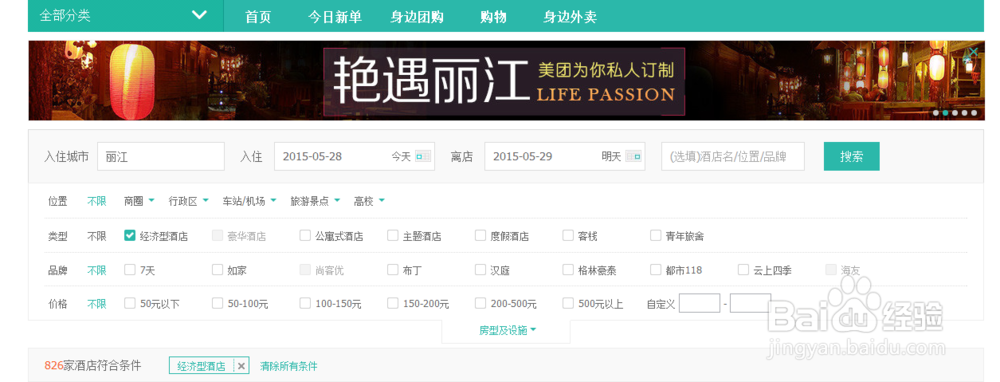This screenshot has height=382, width=1000.
Task: Remove the 经济型酒店 filter tag with x
Action: coord(241,366)
